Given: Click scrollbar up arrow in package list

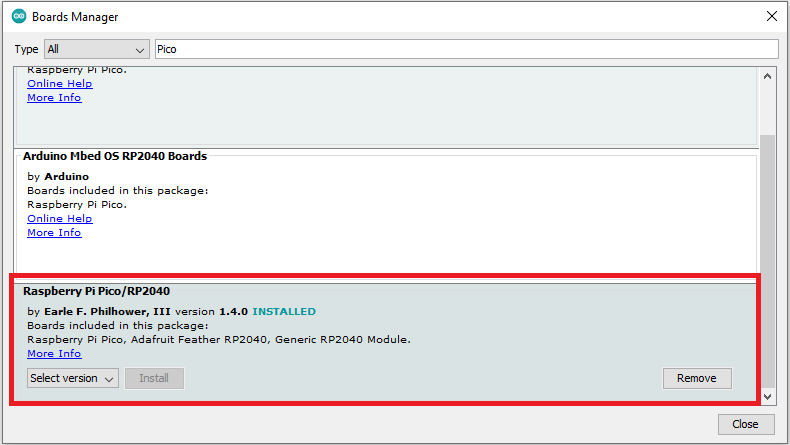Looking at the screenshot, I should tap(767, 77).
